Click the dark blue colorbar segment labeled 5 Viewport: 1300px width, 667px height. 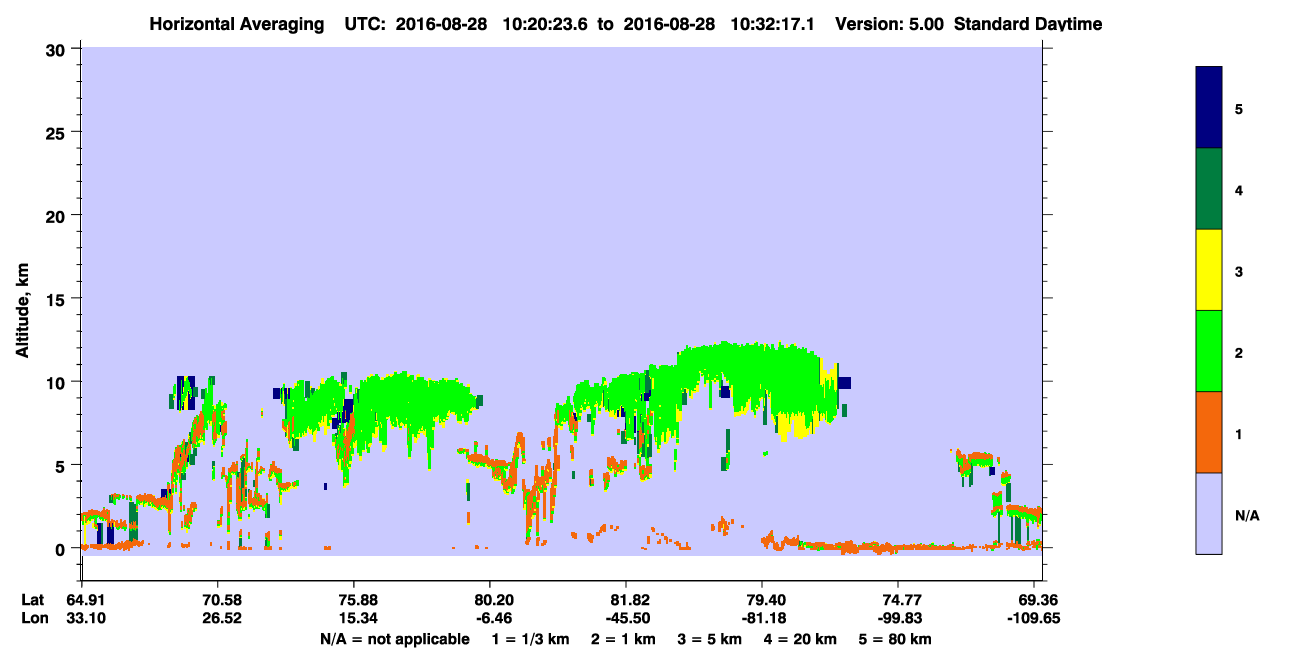(1209, 108)
